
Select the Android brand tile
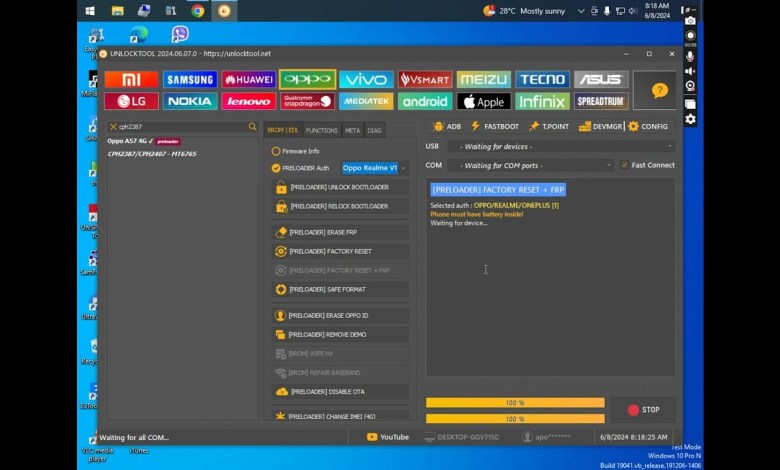pyautogui.click(x=425, y=101)
